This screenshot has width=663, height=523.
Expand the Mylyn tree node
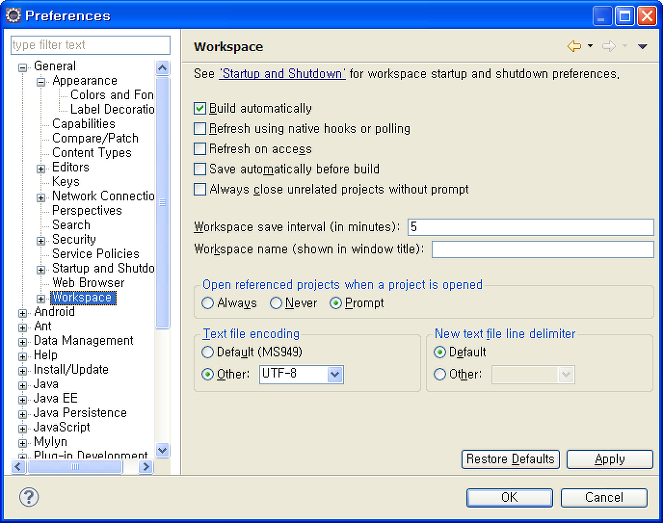[23, 443]
